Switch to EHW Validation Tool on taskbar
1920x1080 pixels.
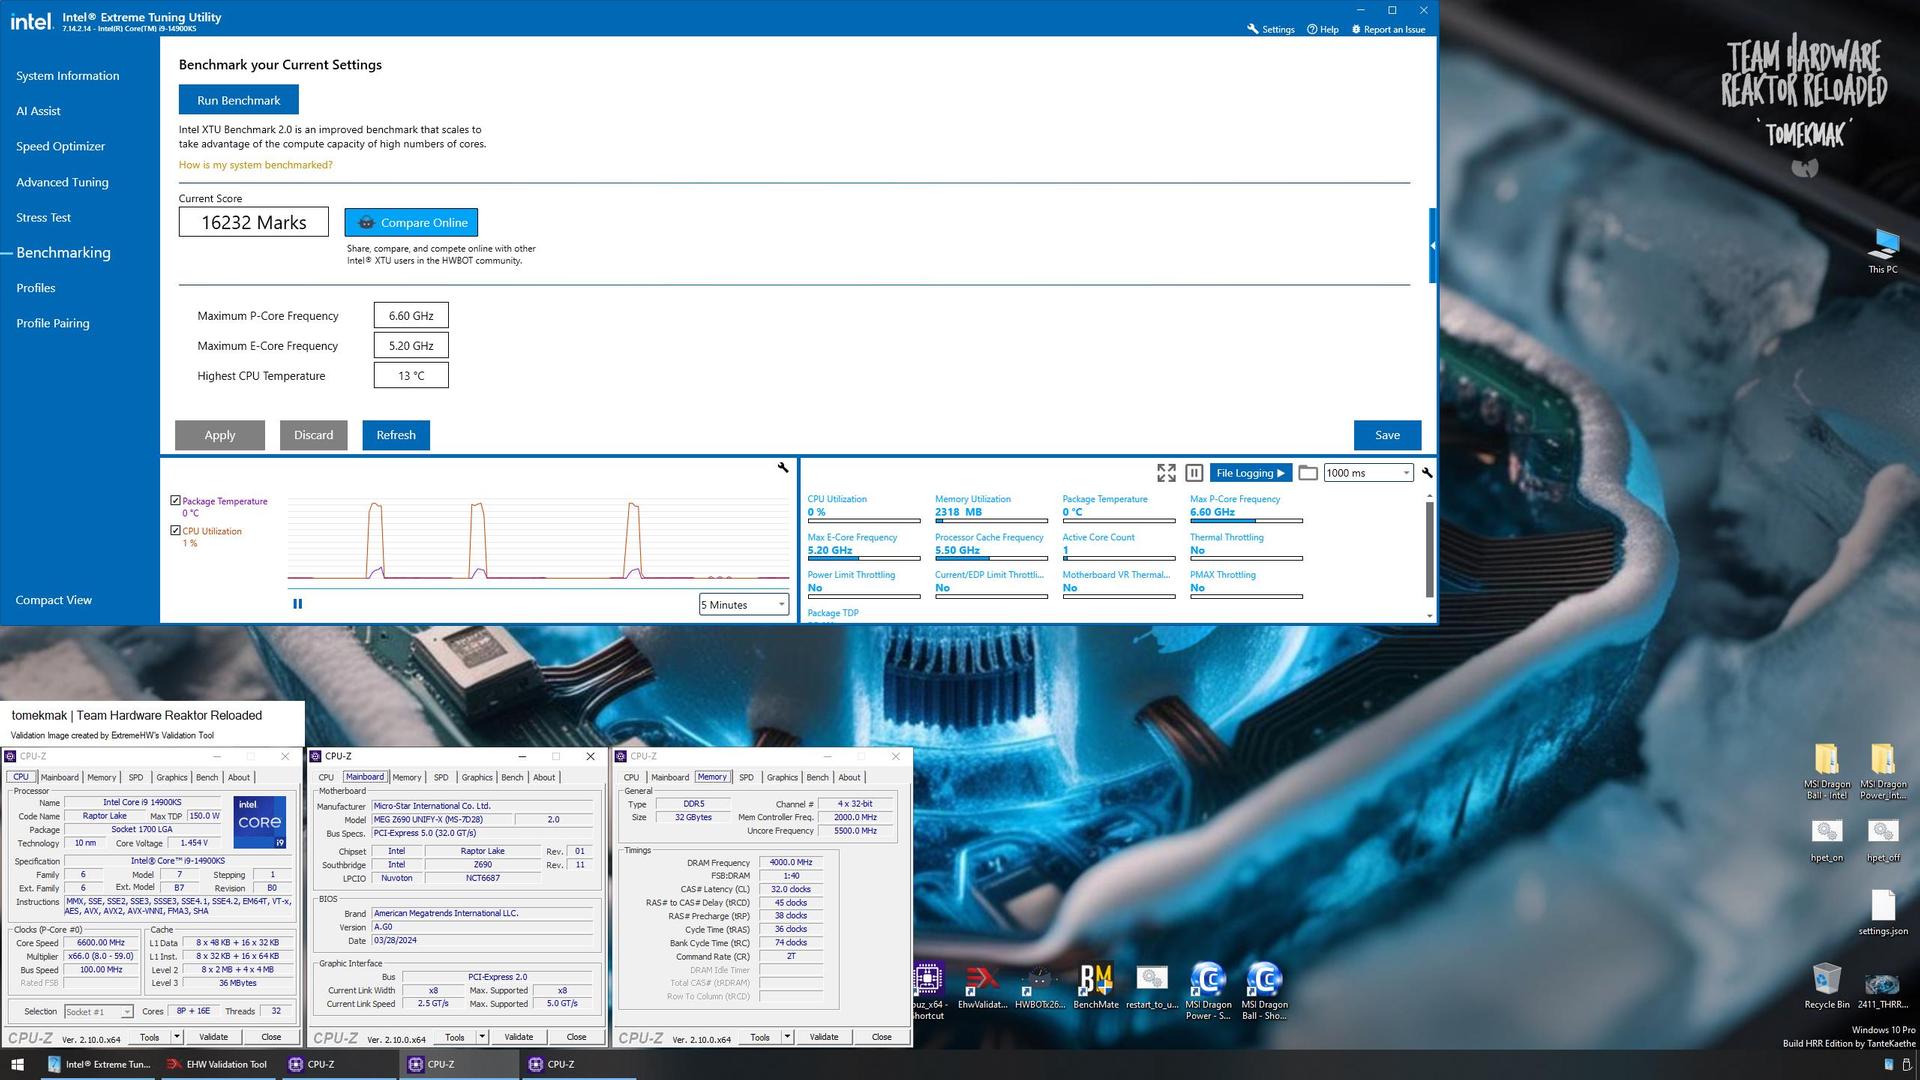(x=218, y=1064)
